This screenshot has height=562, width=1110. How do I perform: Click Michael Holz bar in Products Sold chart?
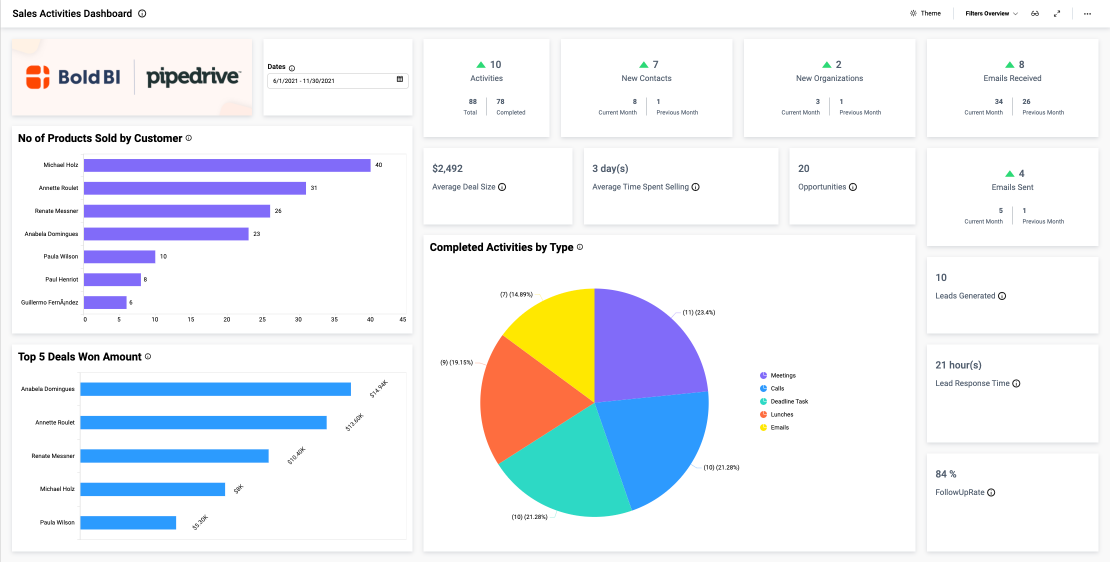(227, 165)
